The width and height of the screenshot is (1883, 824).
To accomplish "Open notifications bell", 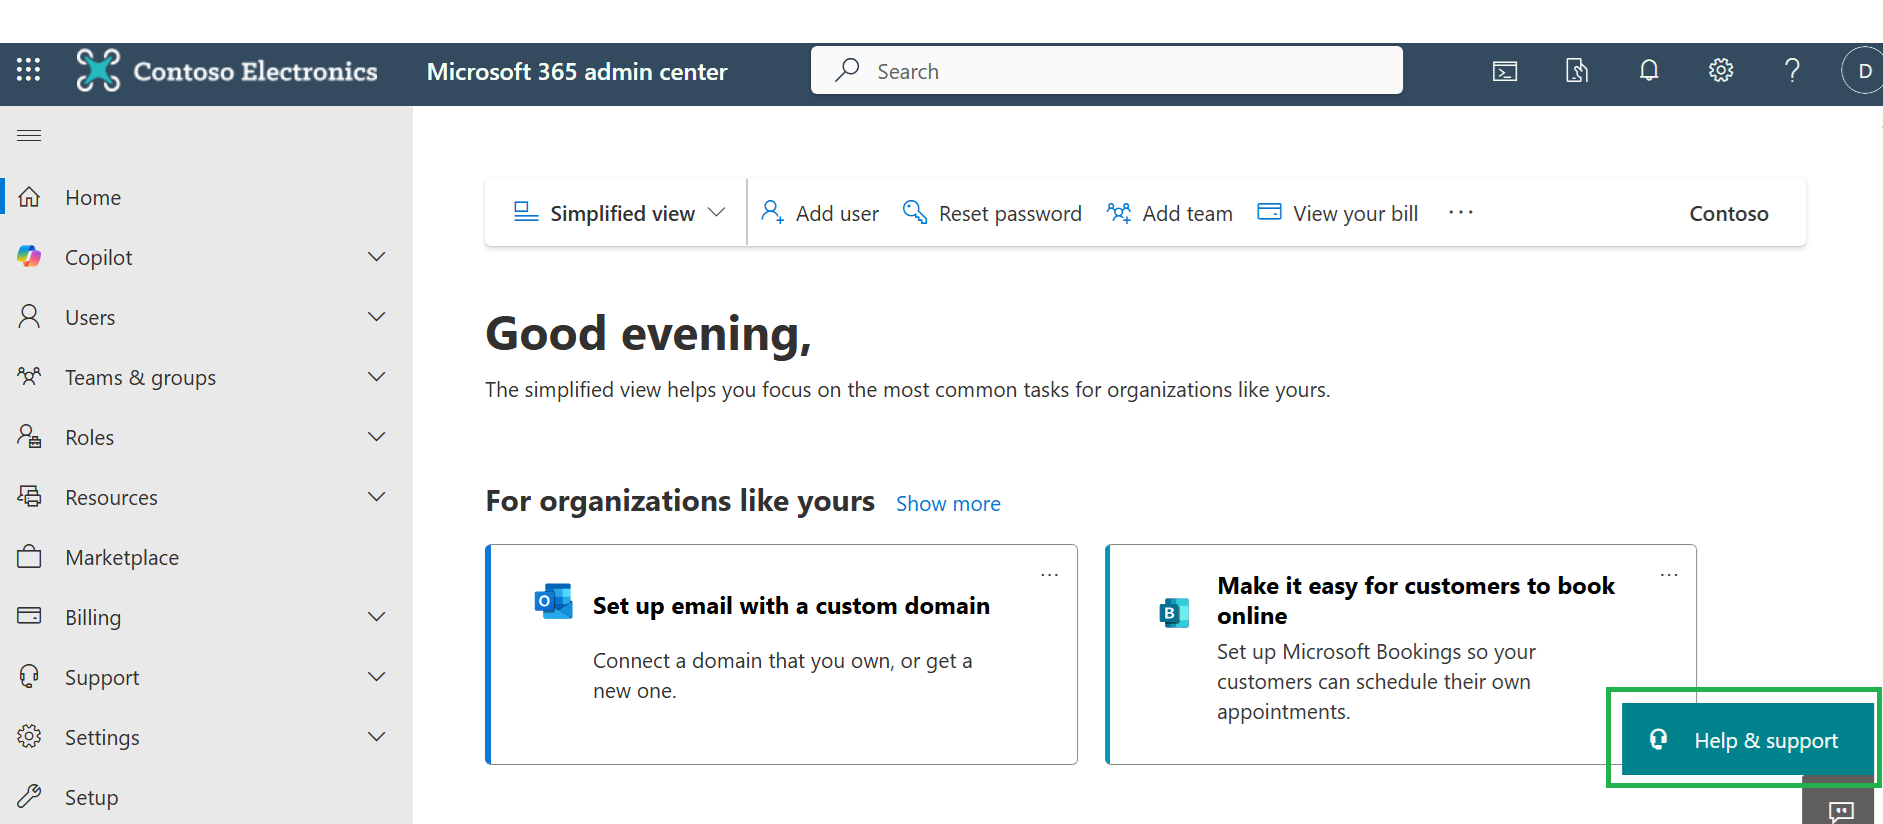I will (x=1649, y=70).
